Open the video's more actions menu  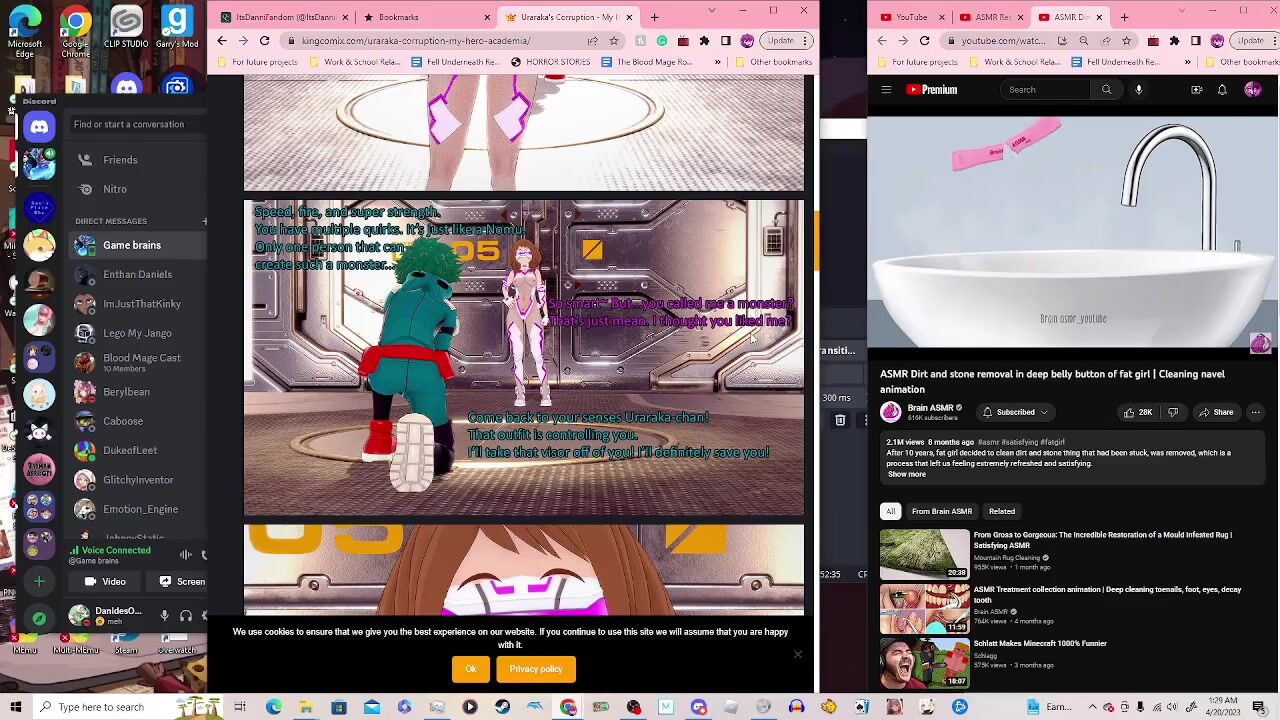click(1255, 412)
